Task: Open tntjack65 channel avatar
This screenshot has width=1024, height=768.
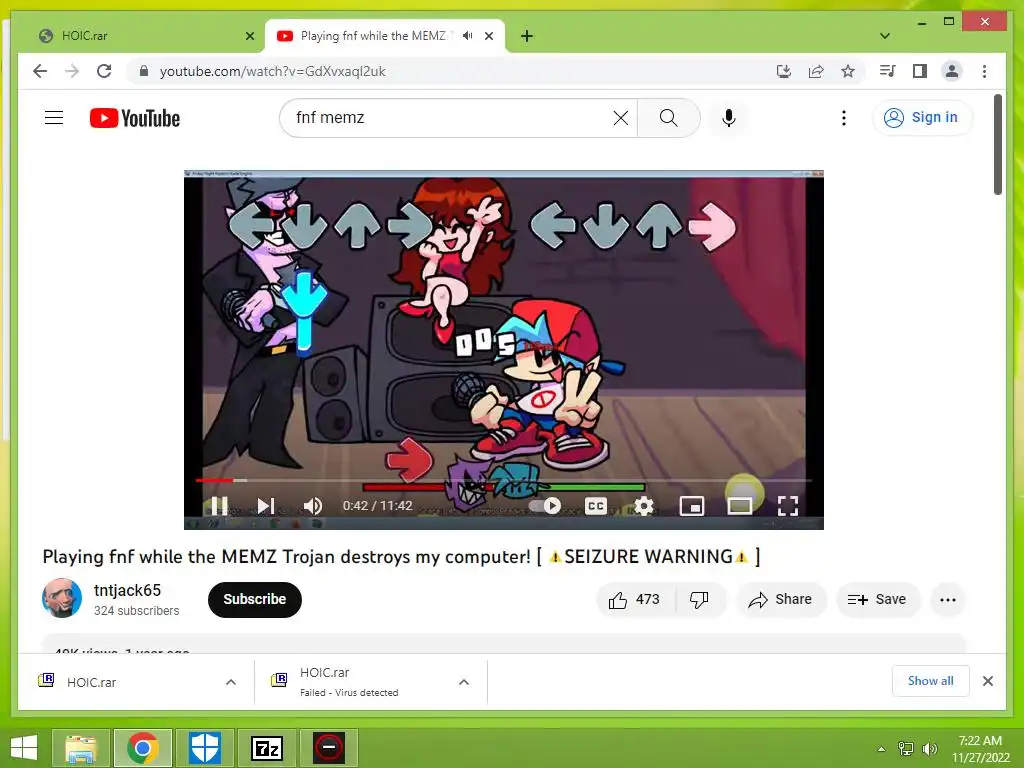Action: coord(62,598)
